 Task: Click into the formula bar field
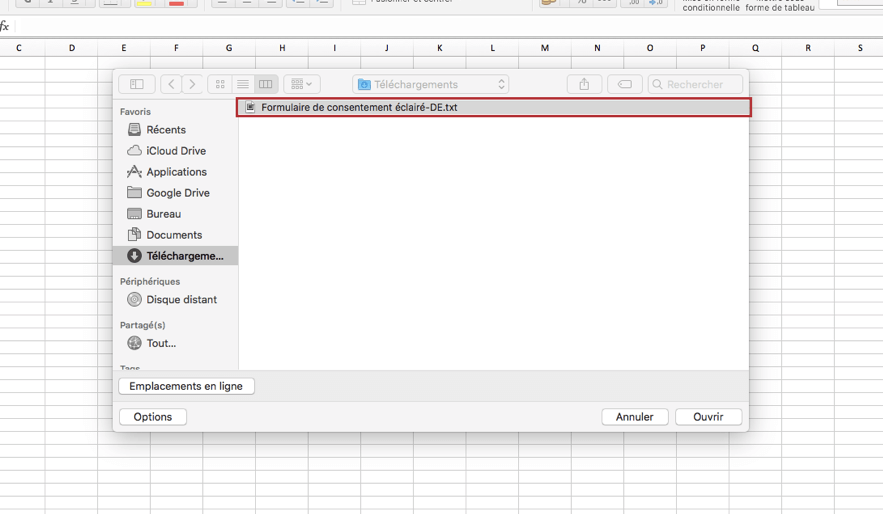click(451, 26)
